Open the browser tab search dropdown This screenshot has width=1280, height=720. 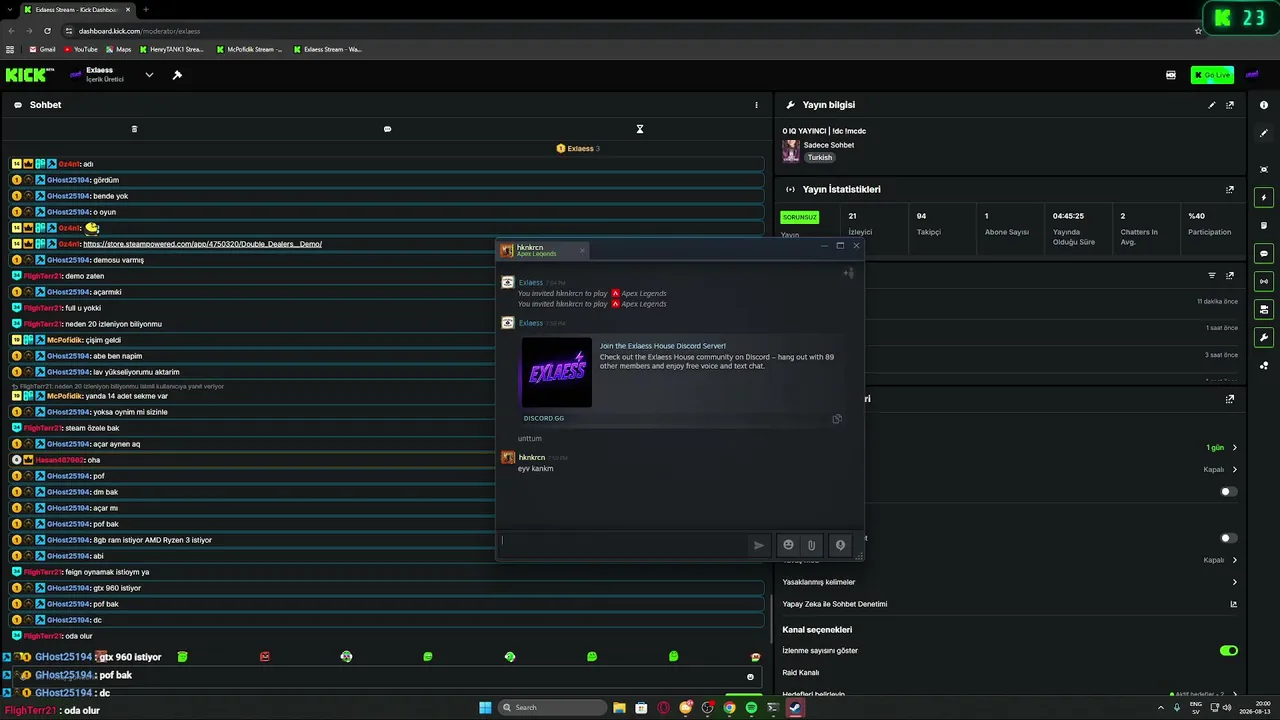tap(11, 10)
